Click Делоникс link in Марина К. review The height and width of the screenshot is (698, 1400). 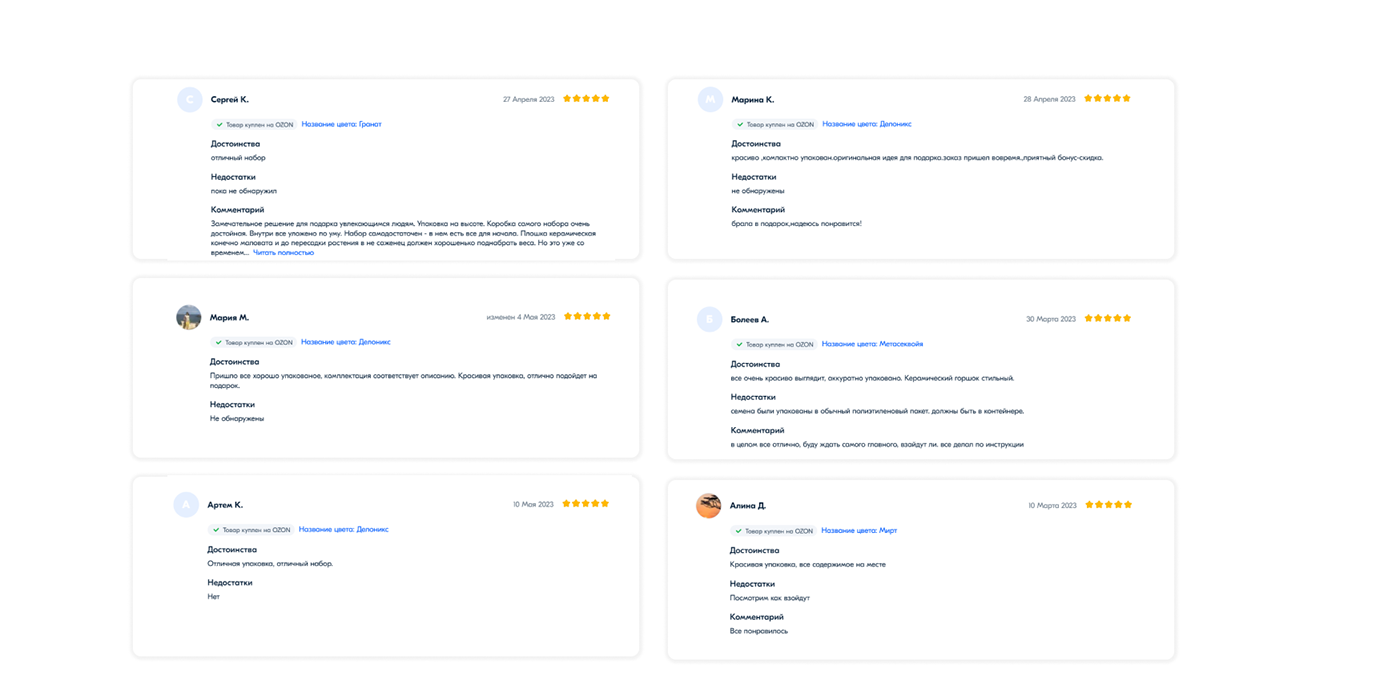(866, 124)
